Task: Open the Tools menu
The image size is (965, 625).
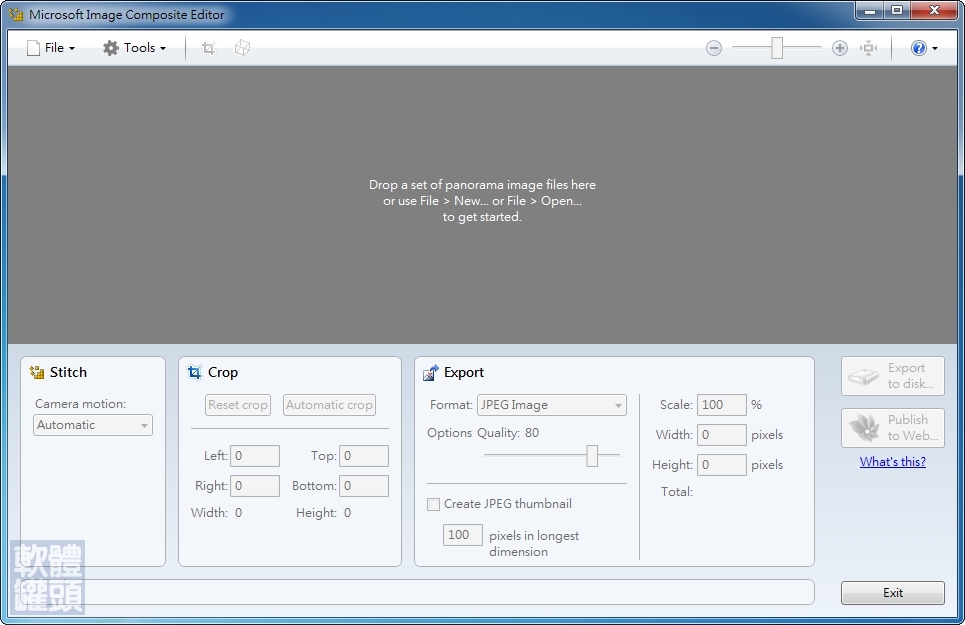Action: click(x=134, y=48)
